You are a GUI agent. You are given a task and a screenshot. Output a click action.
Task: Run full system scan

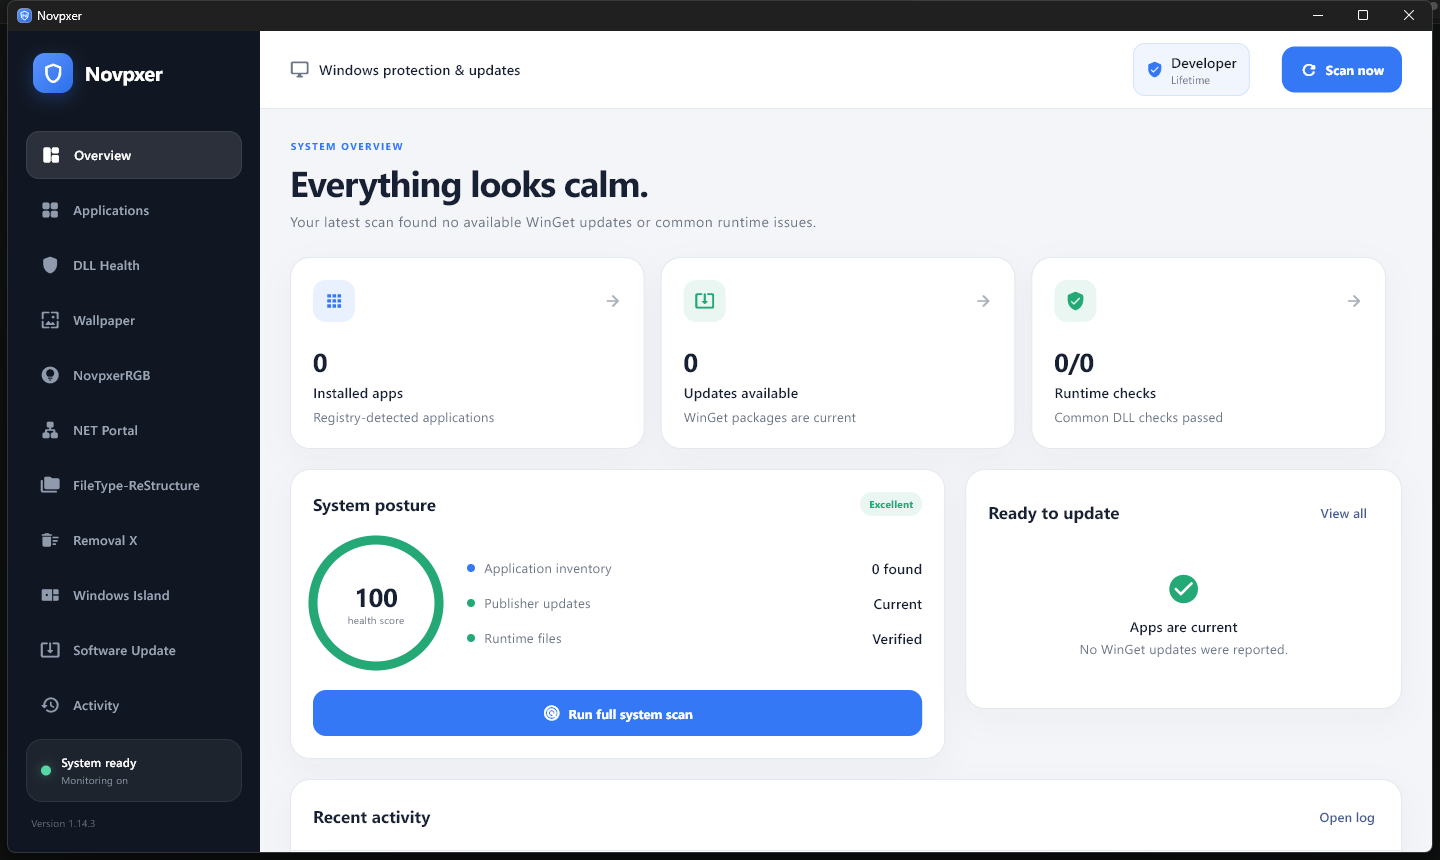pos(617,713)
